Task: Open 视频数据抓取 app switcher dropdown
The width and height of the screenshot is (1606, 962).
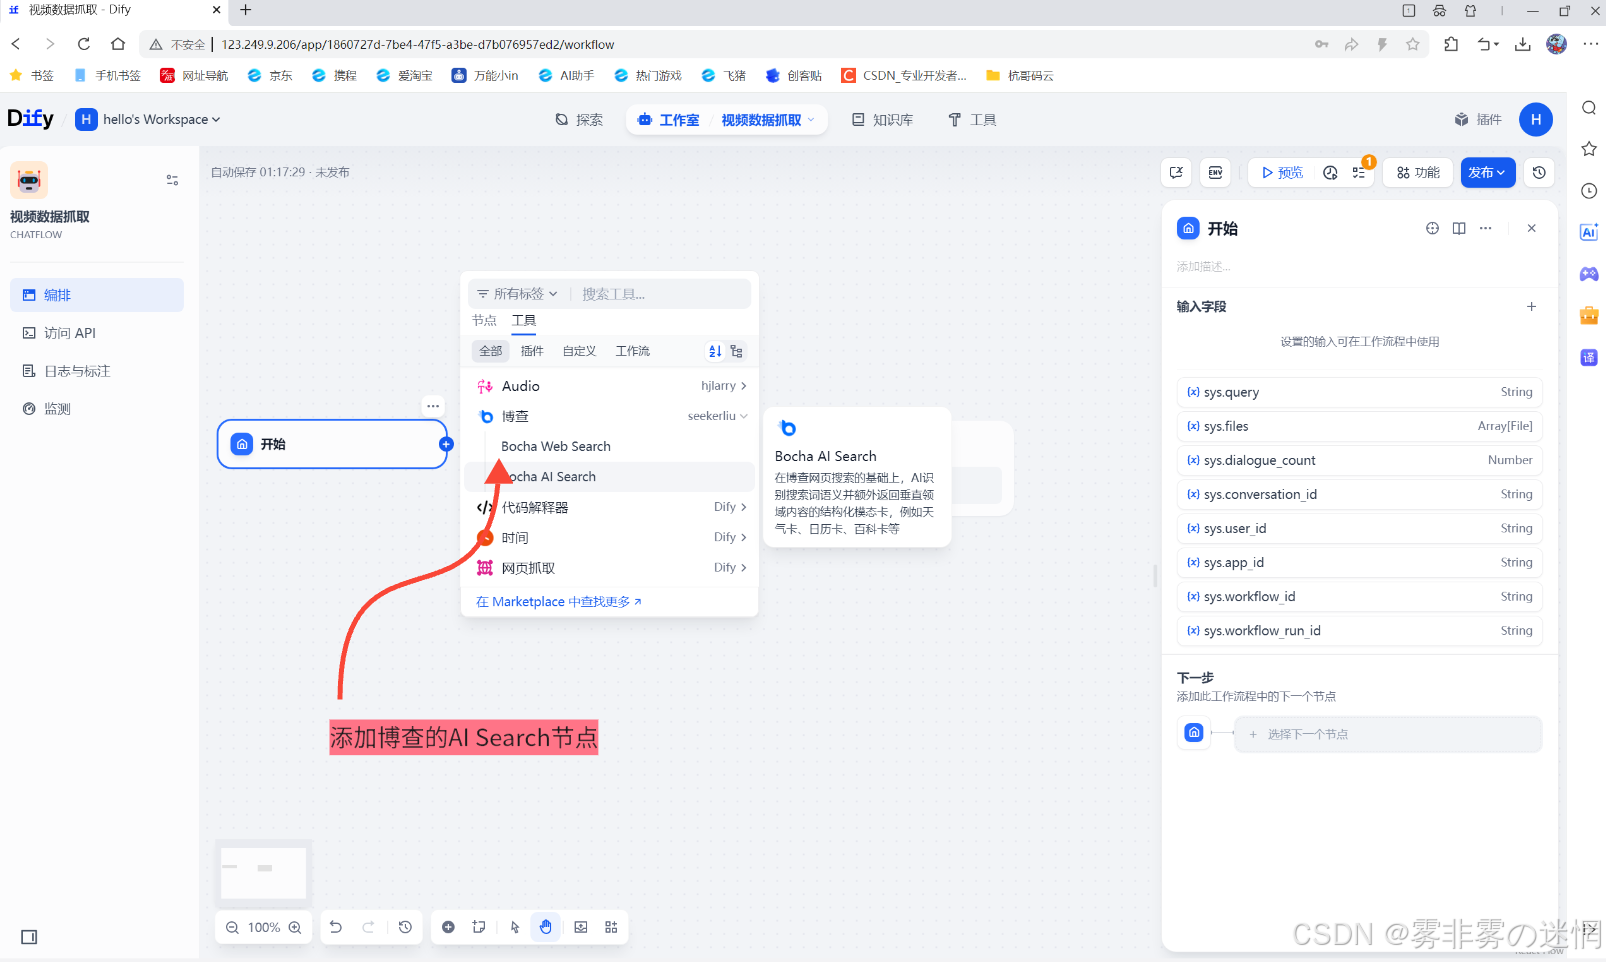Action: (768, 119)
